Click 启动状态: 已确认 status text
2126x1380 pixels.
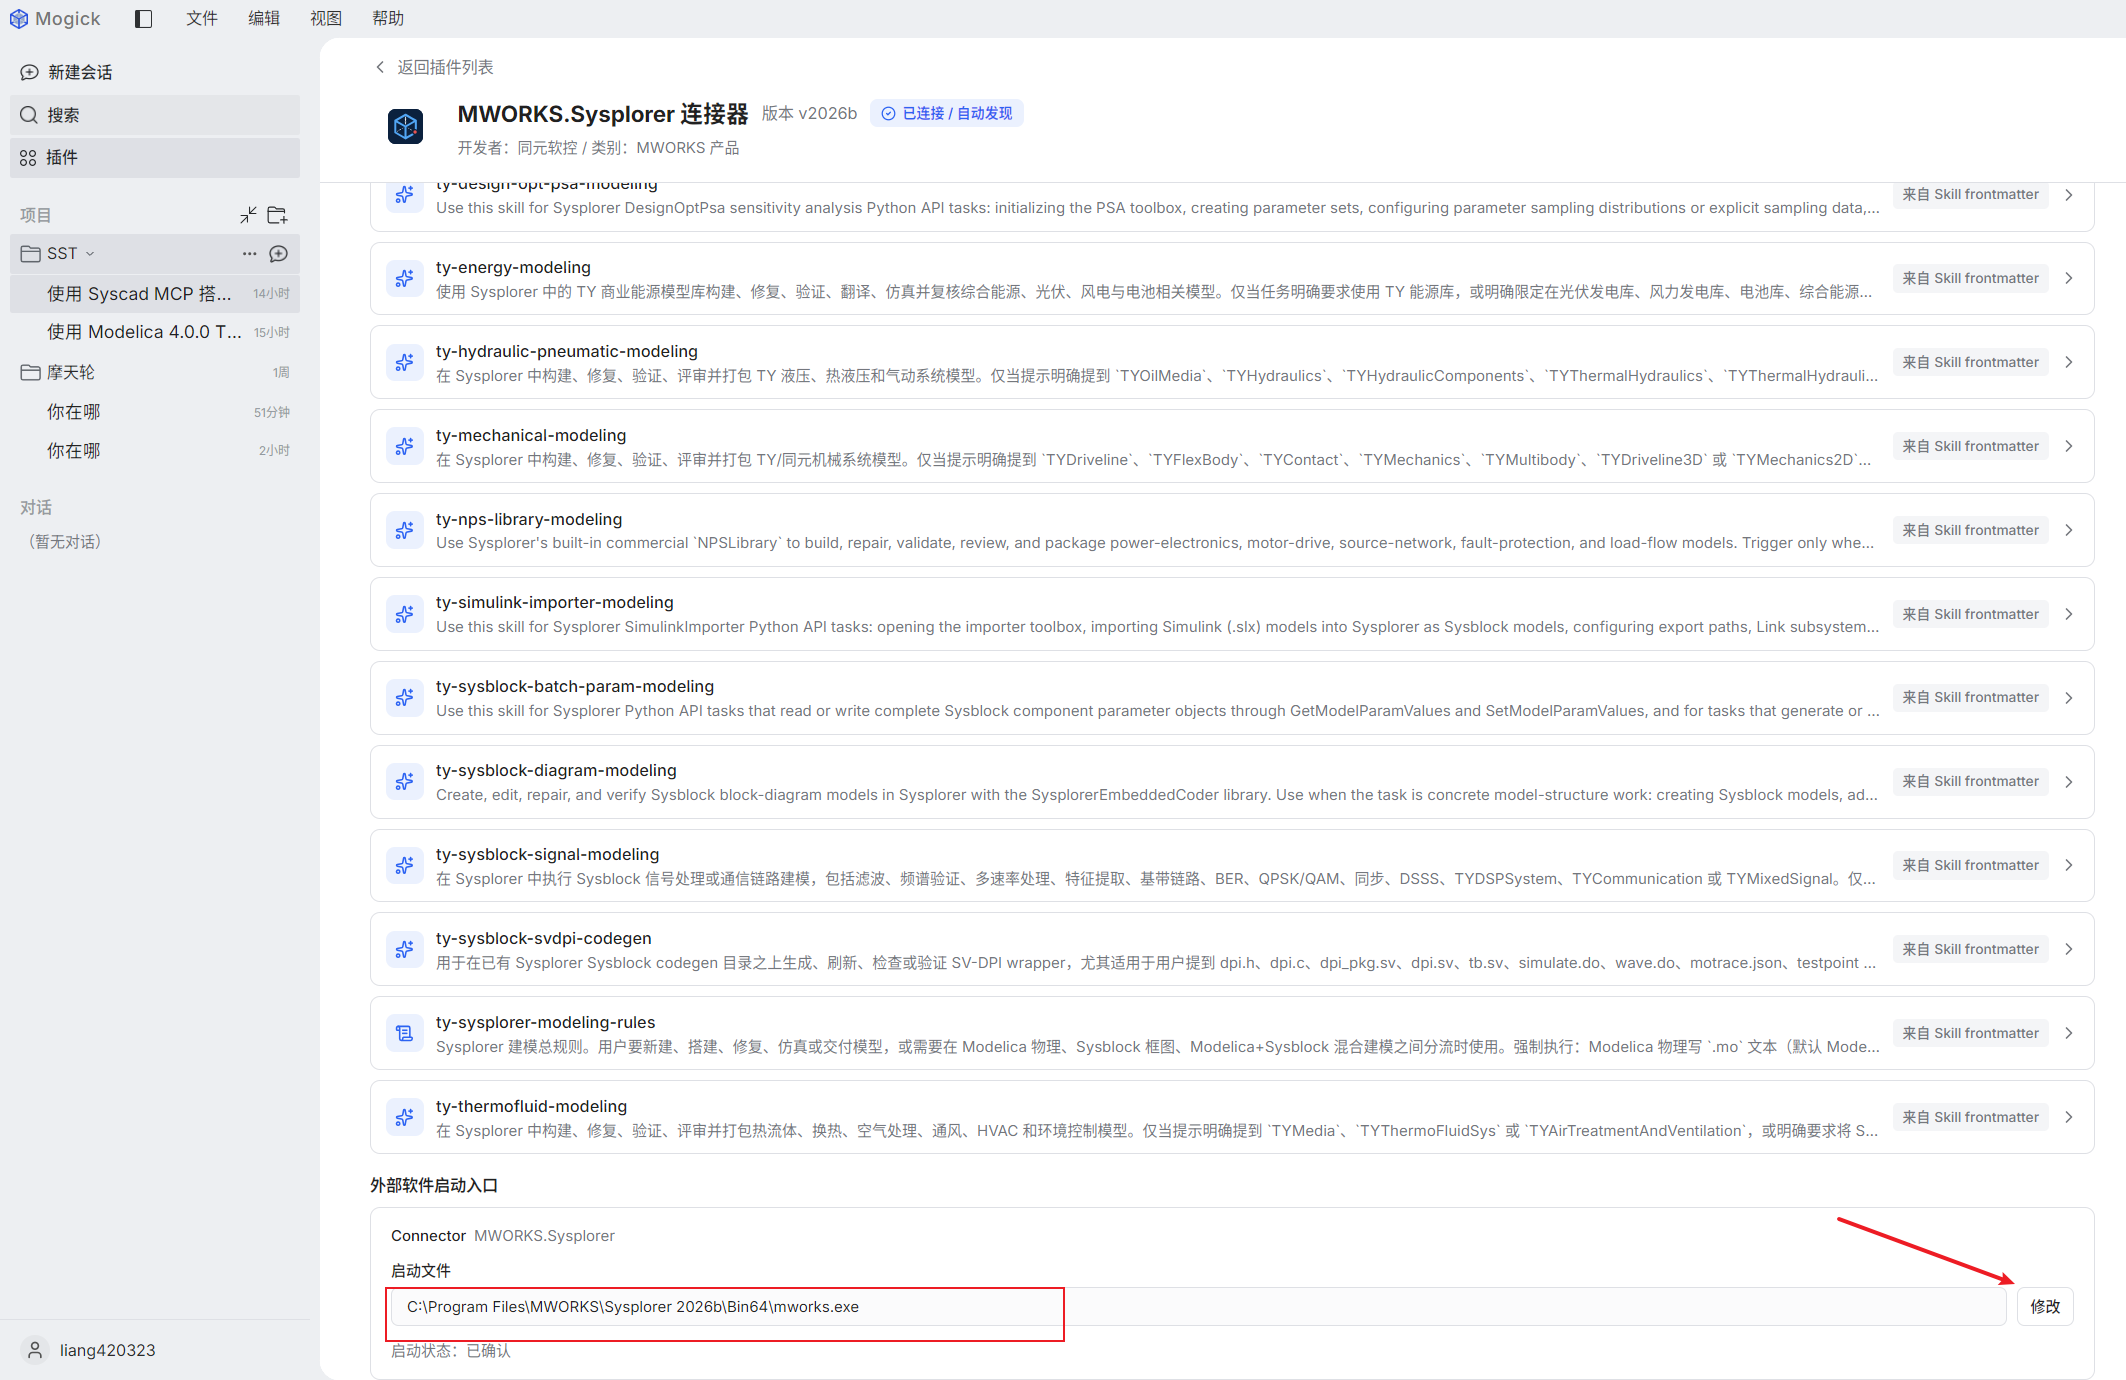(451, 1351)
